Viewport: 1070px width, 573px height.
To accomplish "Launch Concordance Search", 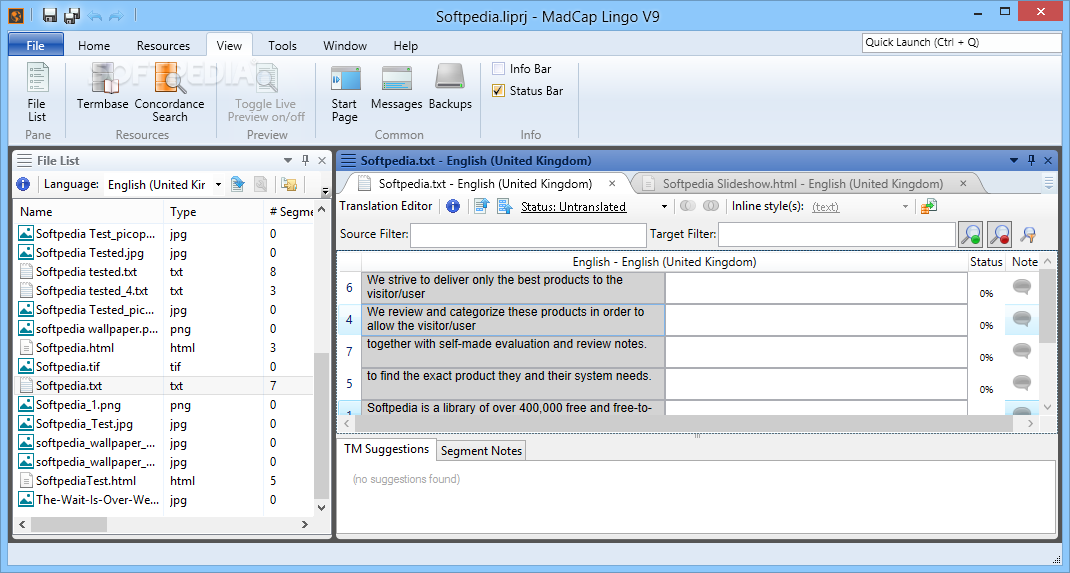I will coord(169,92).
